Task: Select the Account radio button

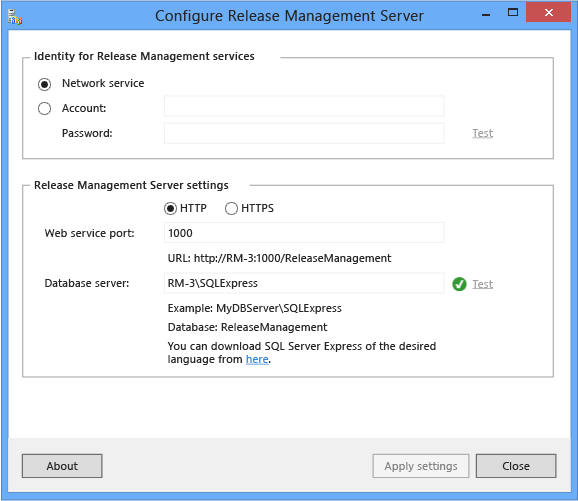Action: pyautogui.click(x=44, y=108)
